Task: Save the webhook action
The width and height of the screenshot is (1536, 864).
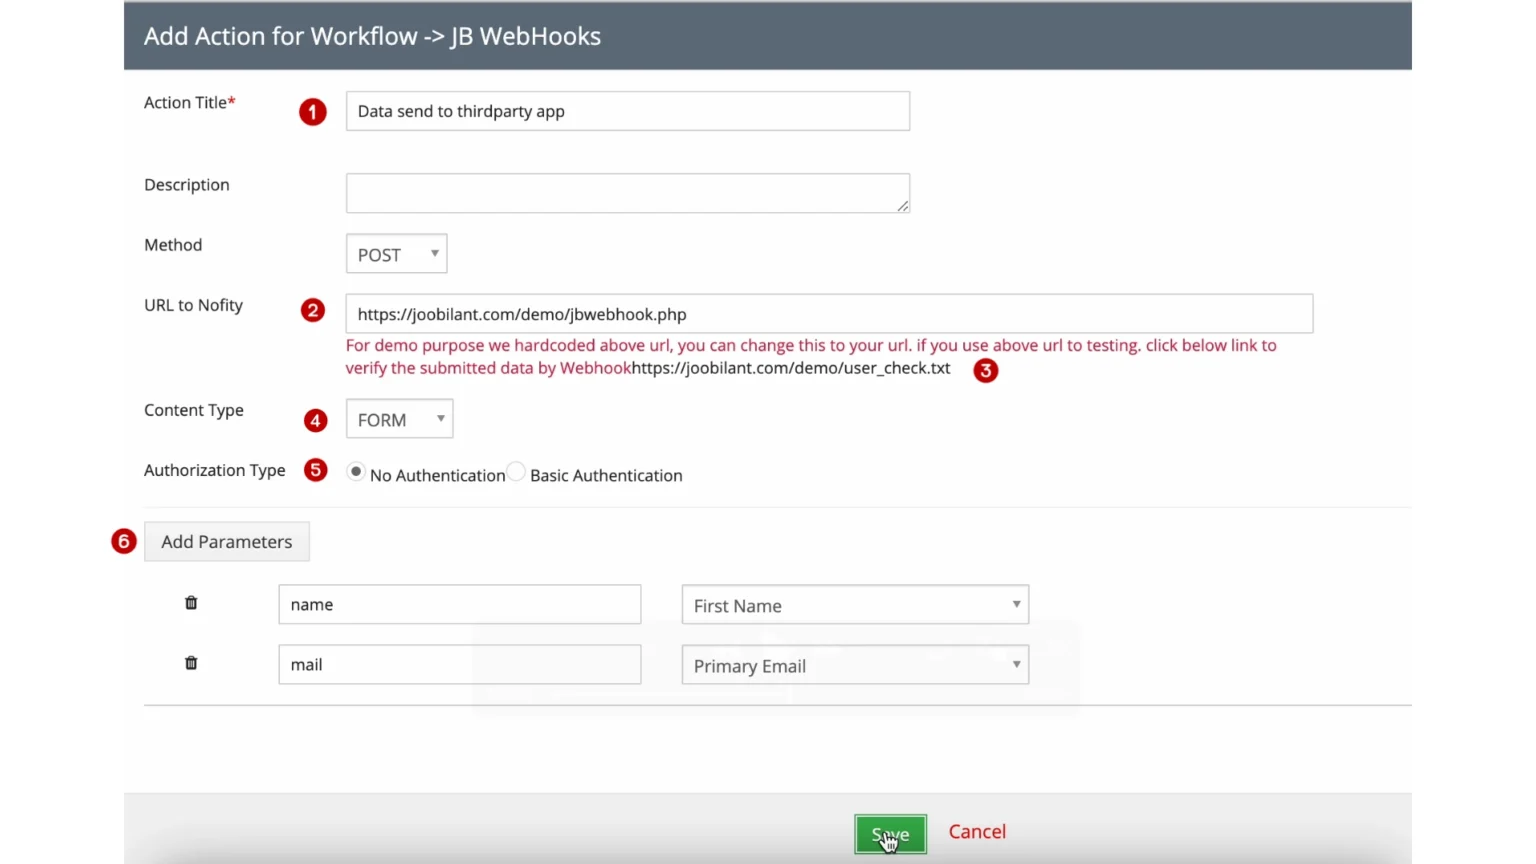Action: tap(889, 833)
